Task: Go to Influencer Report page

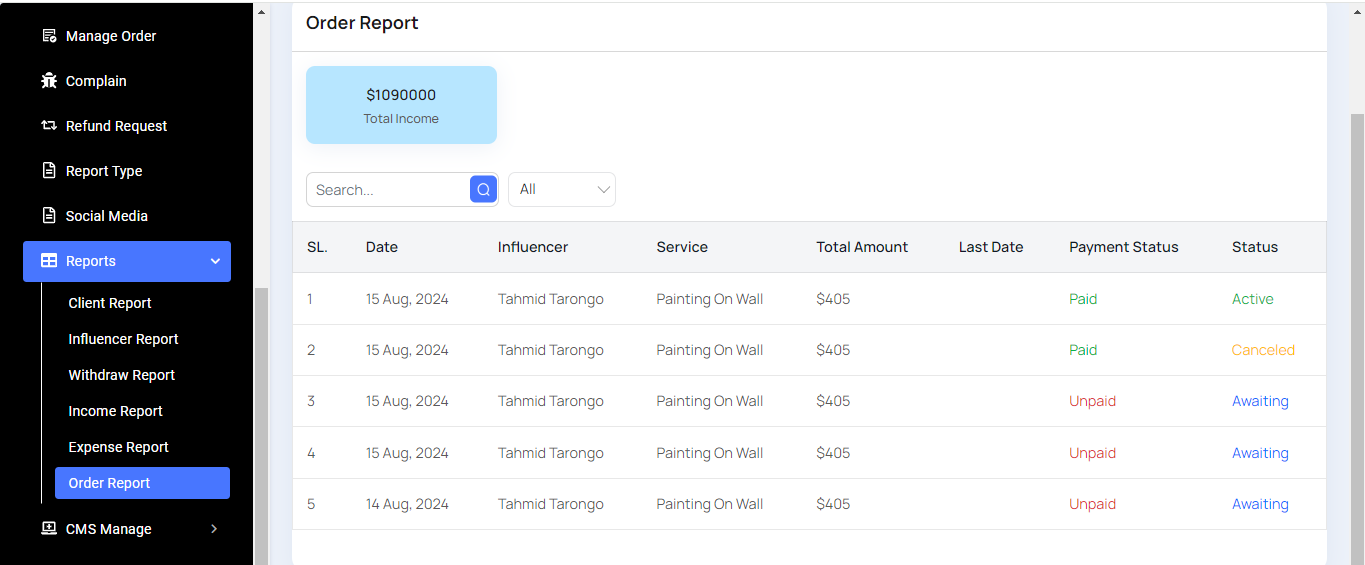Action: click(123, 339)
